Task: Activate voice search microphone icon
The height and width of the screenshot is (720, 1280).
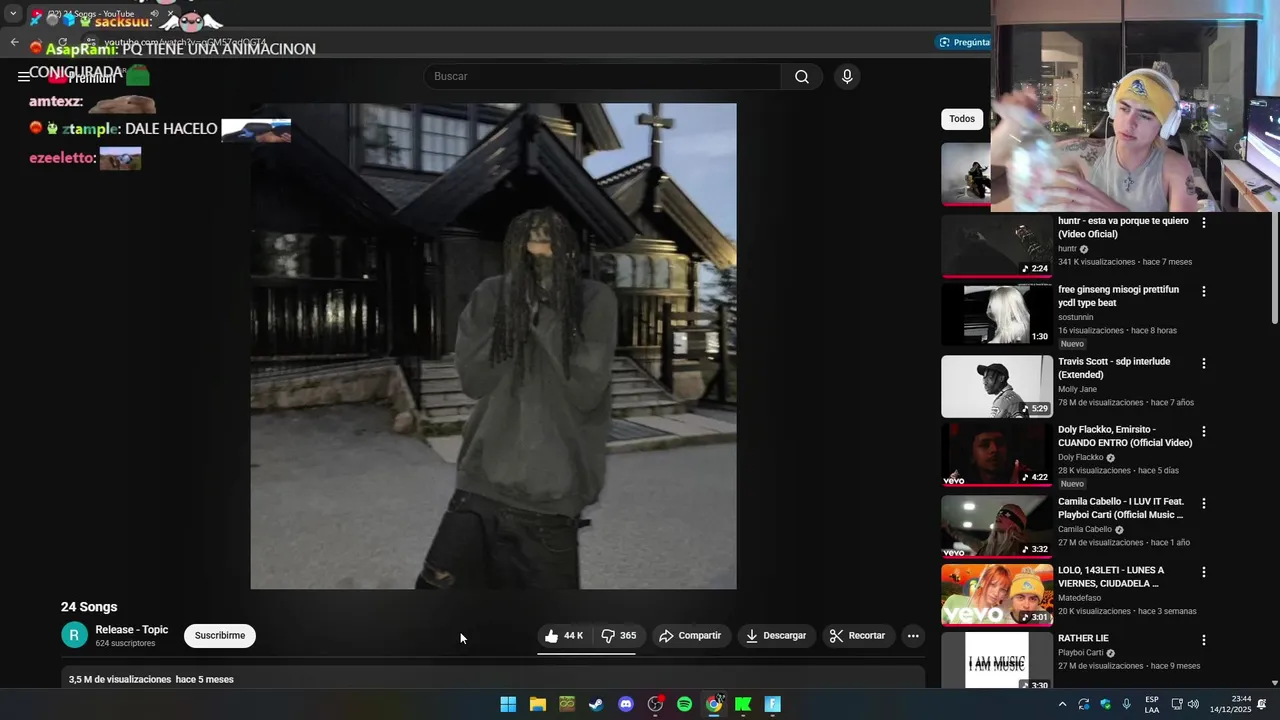Action: [x=847, y=77]
